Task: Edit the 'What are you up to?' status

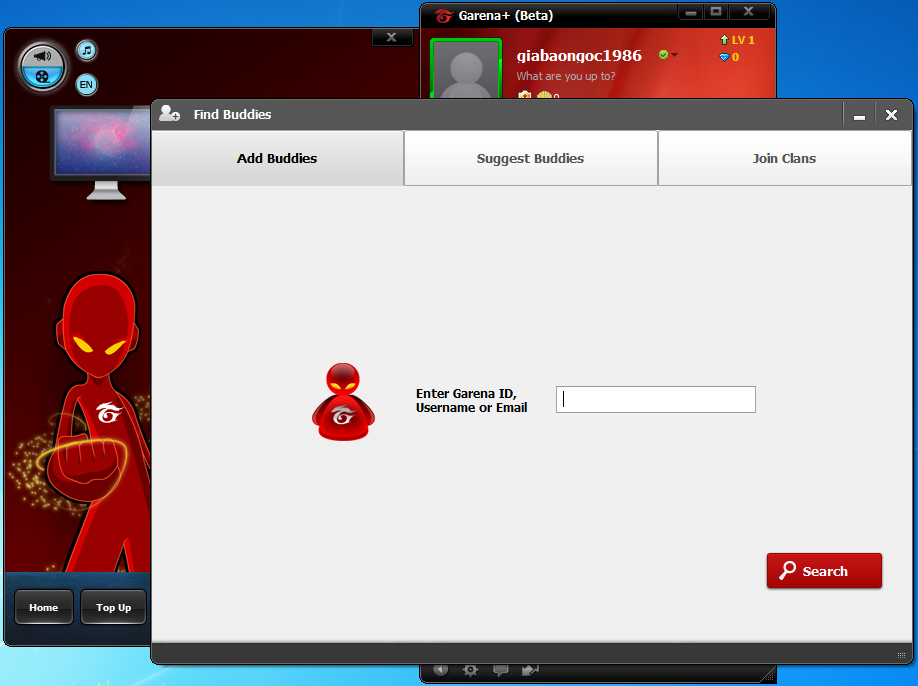Action: pos(566,76)
